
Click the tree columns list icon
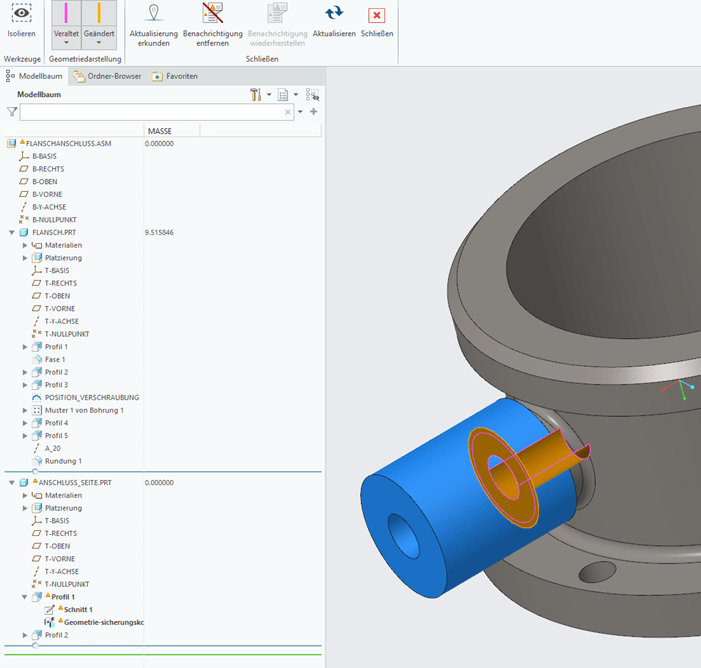(283, 94)
